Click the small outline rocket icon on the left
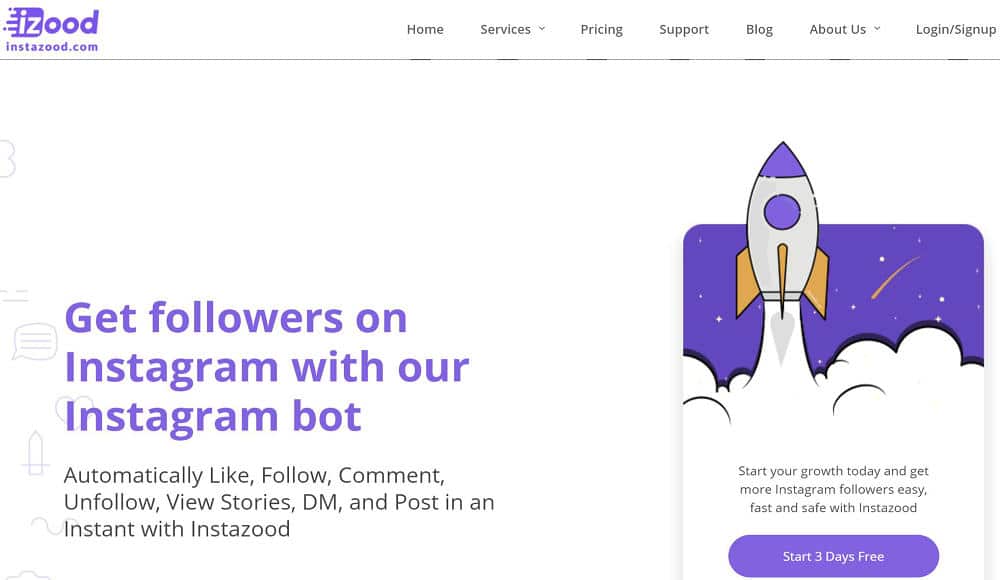Image resolution: width=1000 pixels, height=580 pixels. (x=35, y=452)
